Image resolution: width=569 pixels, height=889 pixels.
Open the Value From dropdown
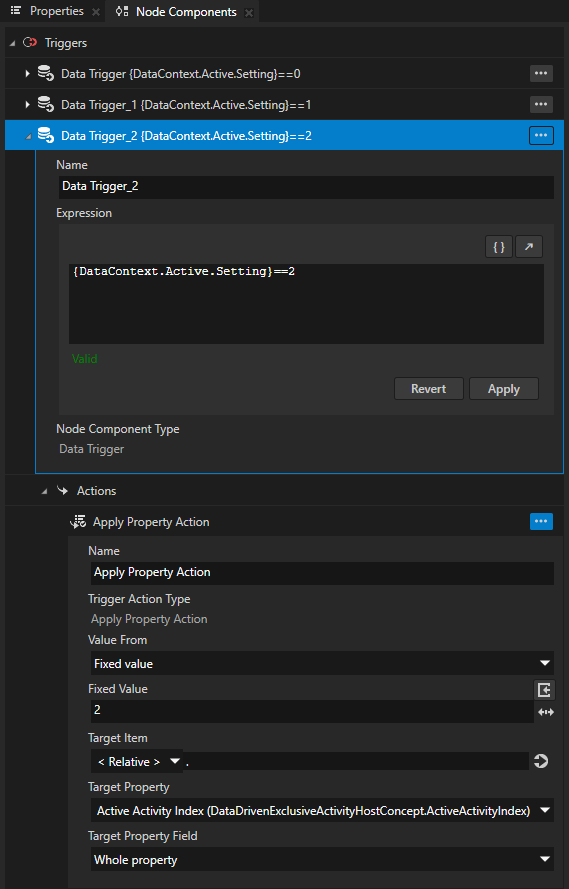coord(322,663)
